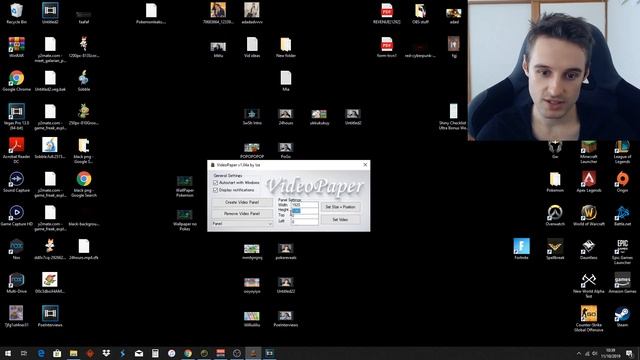This screenshot has width=640, height=360.
Task: Select the OBS stuff desktop icon
Action: click(x=420, y=13)
